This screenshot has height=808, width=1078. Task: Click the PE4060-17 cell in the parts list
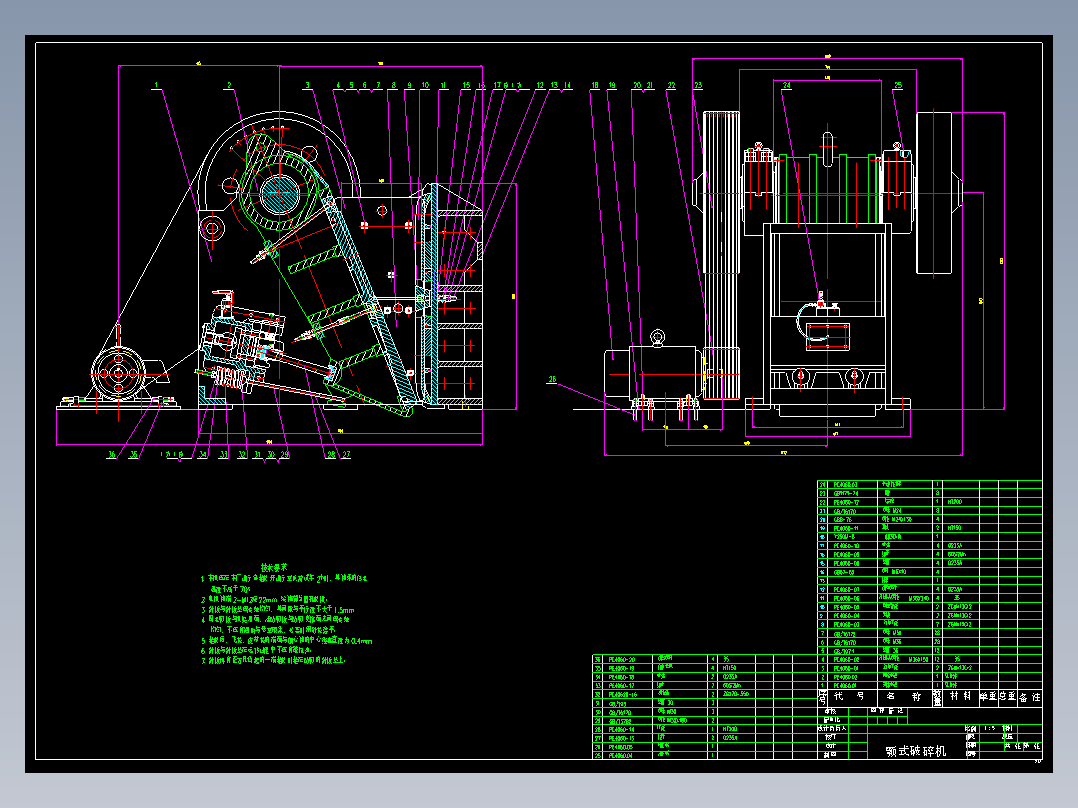(x=622, y=686)
